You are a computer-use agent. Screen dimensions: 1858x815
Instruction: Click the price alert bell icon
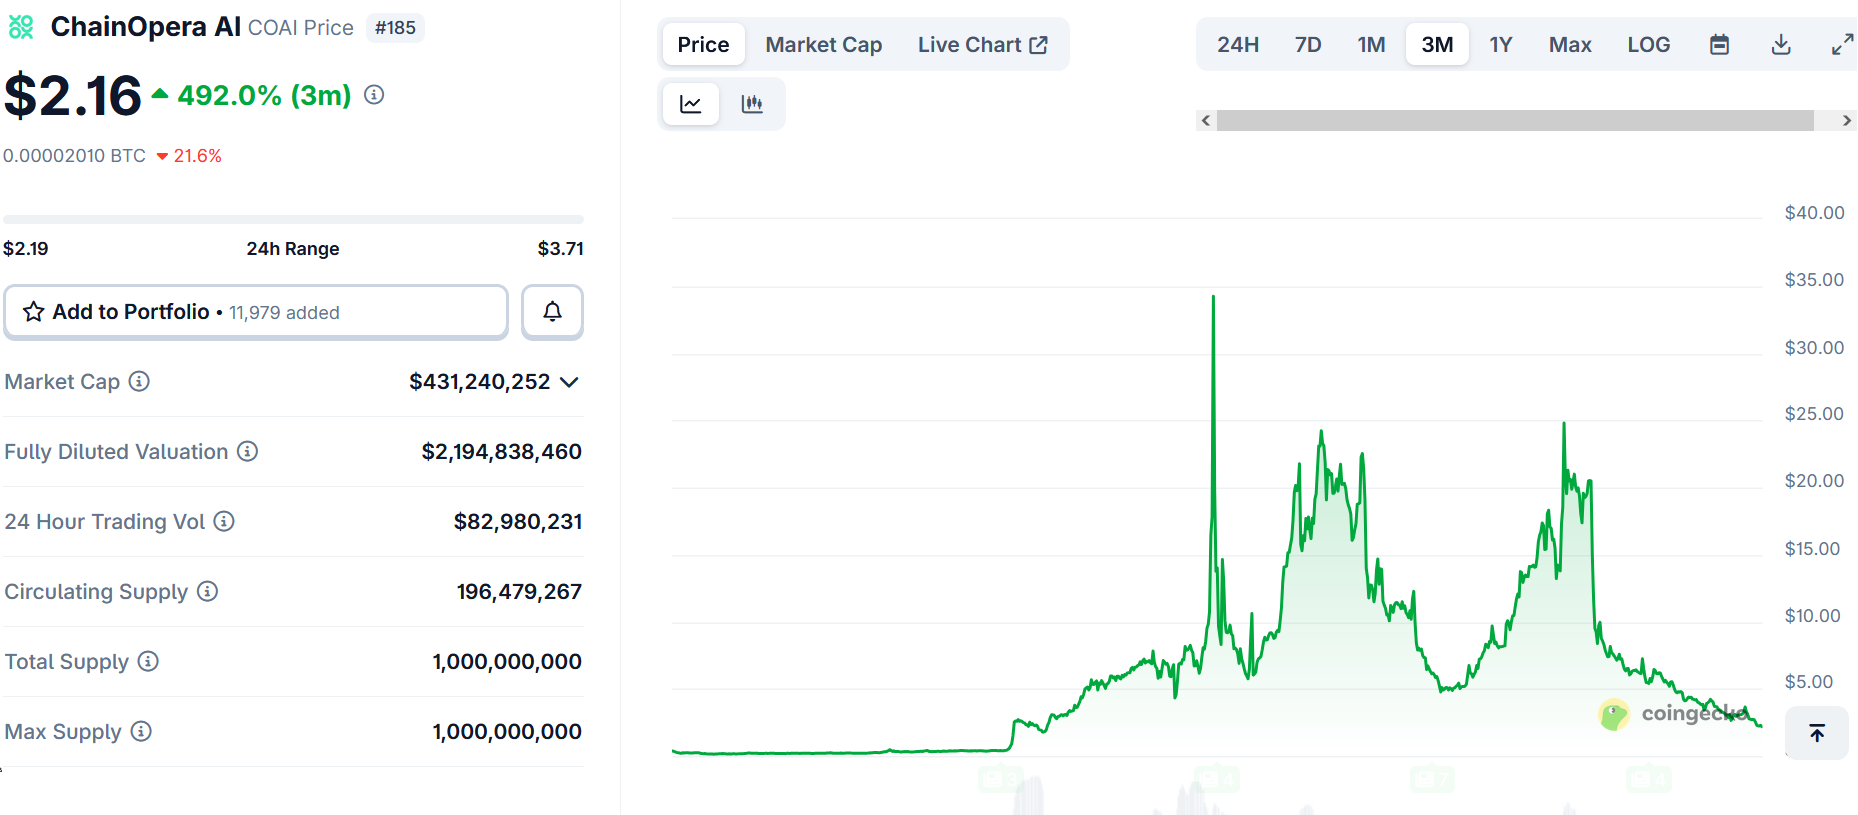552,312
